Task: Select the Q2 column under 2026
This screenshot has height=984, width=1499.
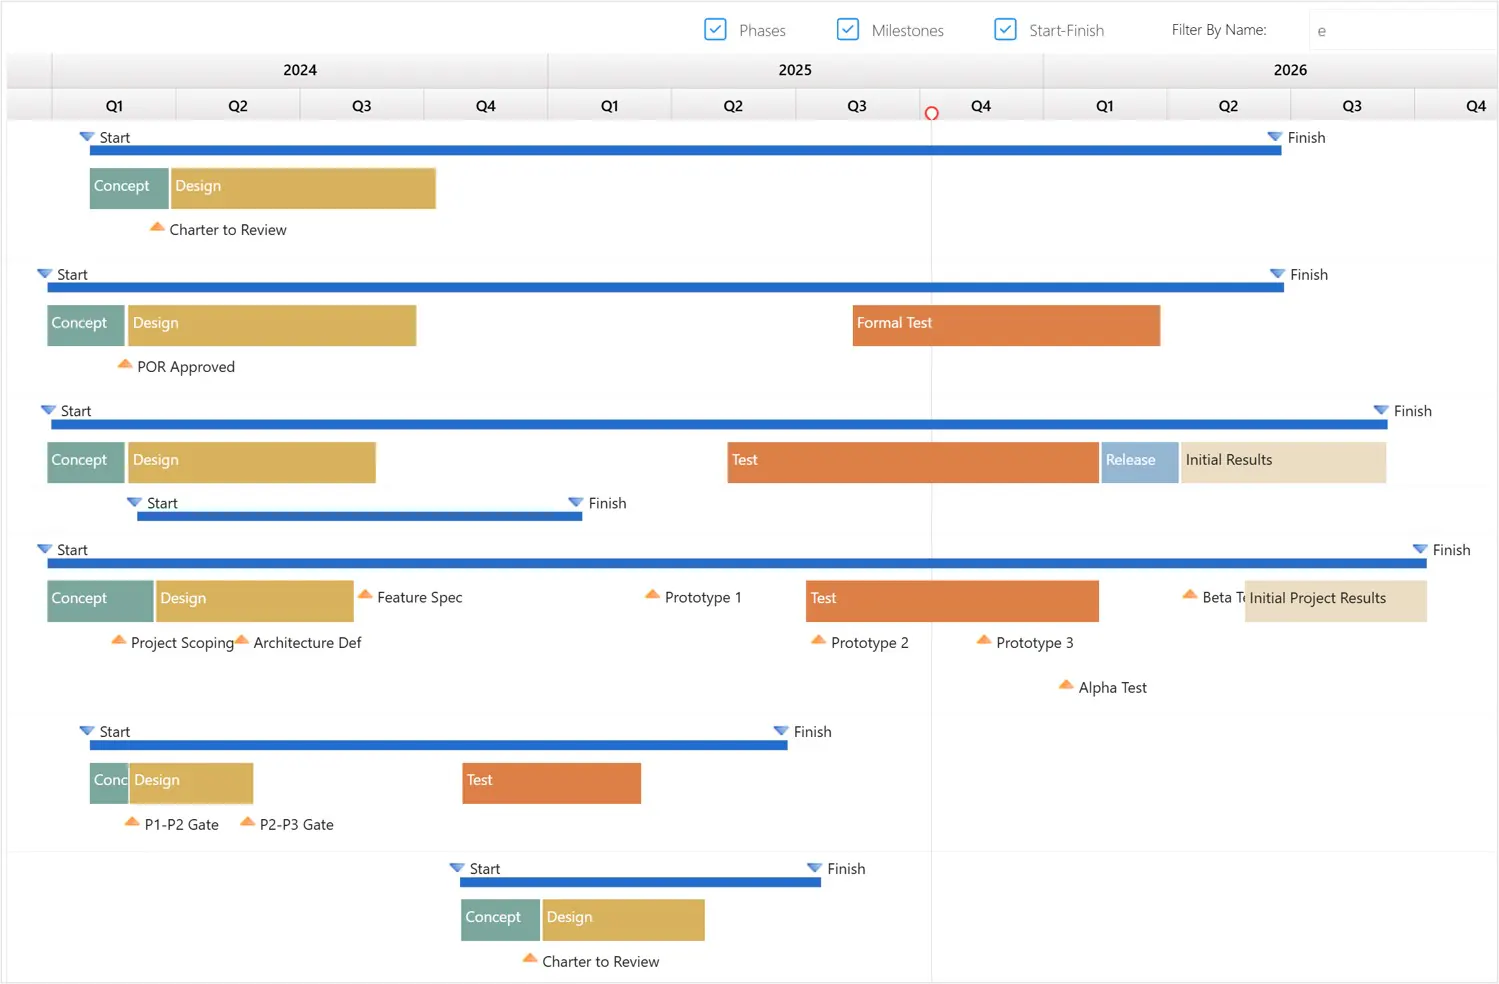Action: (1228, 105)
